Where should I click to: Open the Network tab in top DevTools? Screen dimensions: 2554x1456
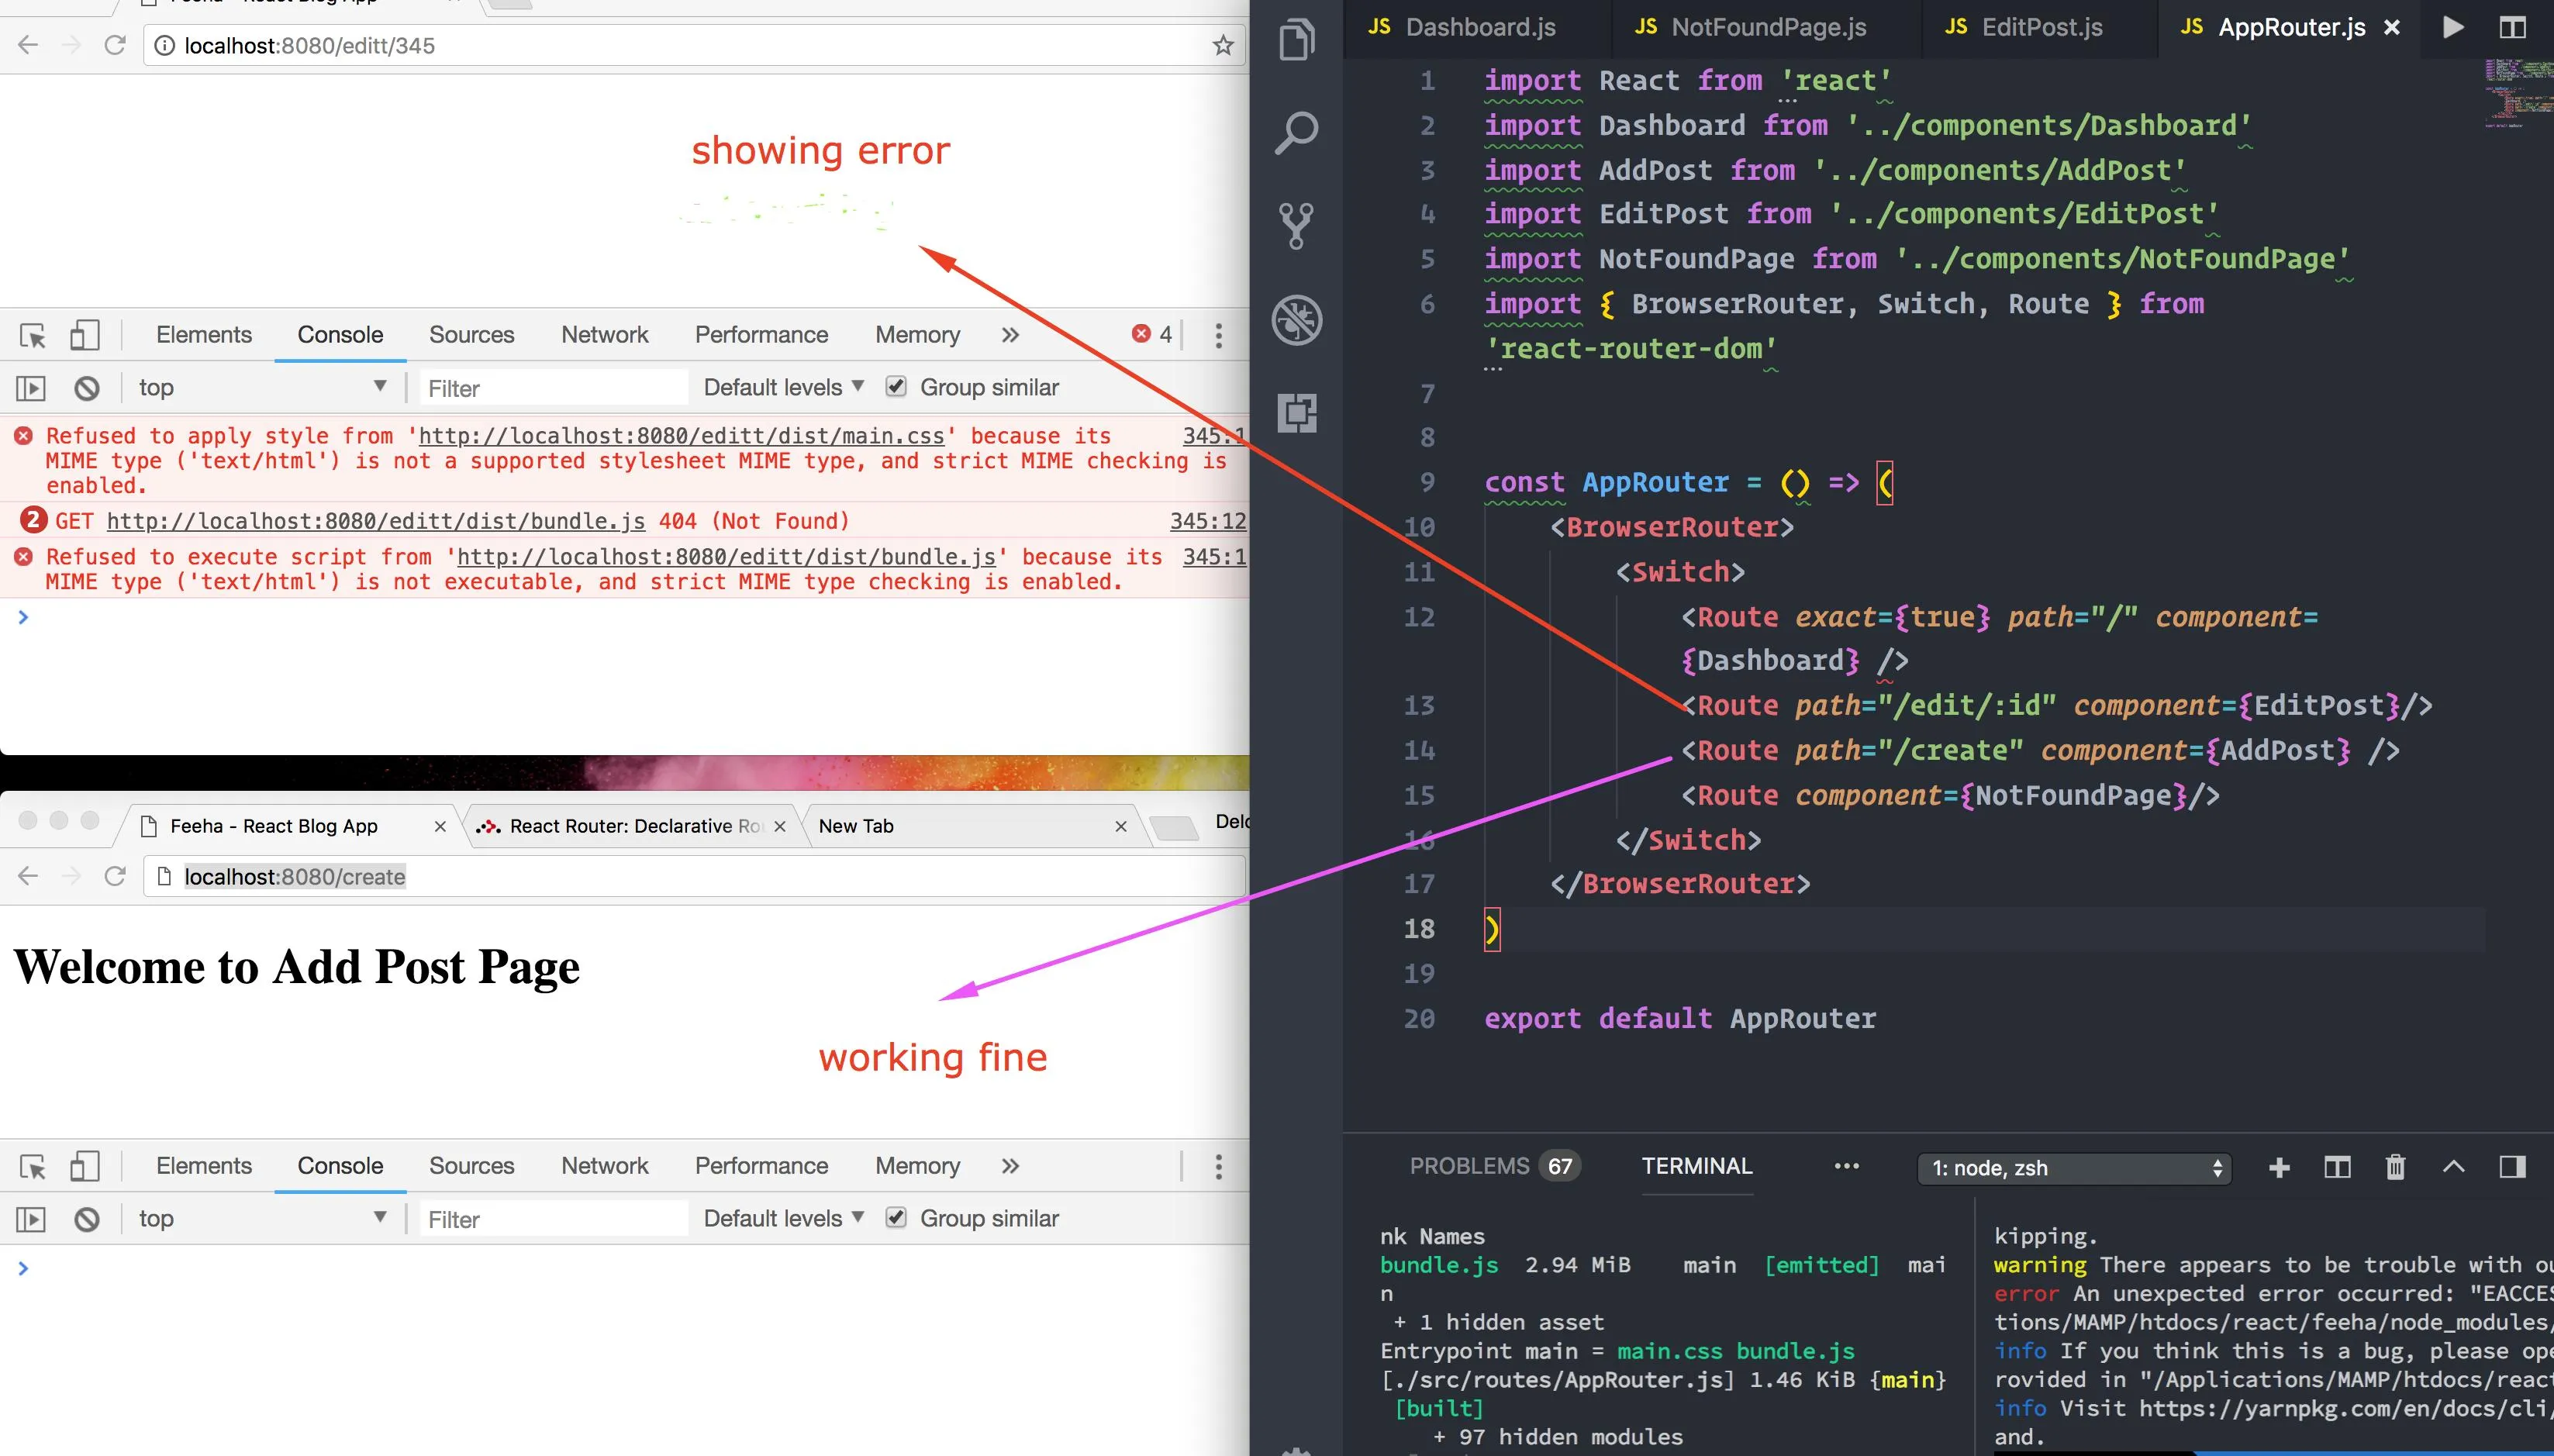604,335
